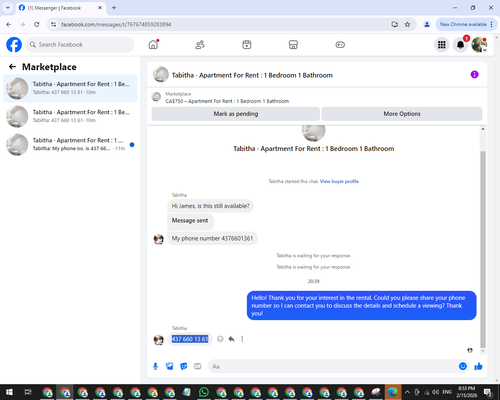The width and height of the screenshot is (500, 400).
Task: Reload the page in Chrome
Action: pyautogui.click(x=37, y=24)
